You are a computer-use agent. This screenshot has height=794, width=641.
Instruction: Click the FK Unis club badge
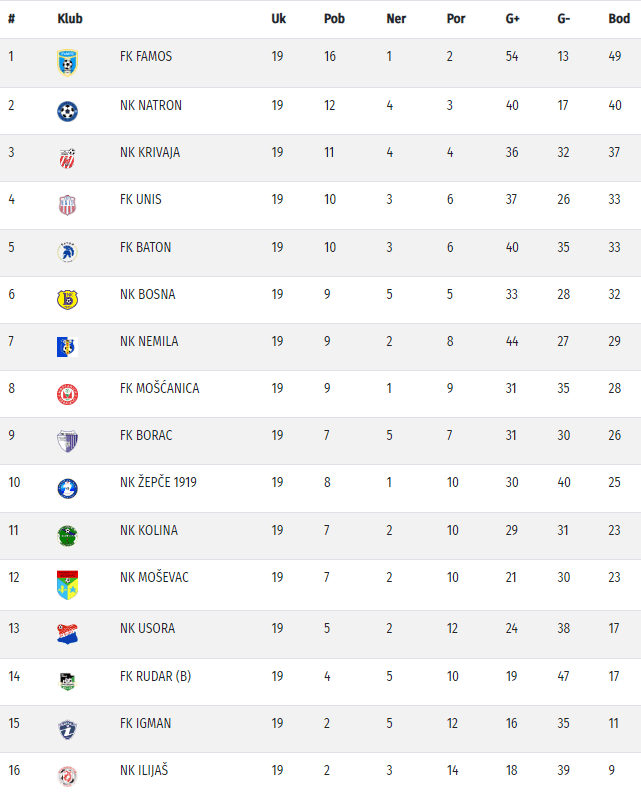tap(67, 205)
